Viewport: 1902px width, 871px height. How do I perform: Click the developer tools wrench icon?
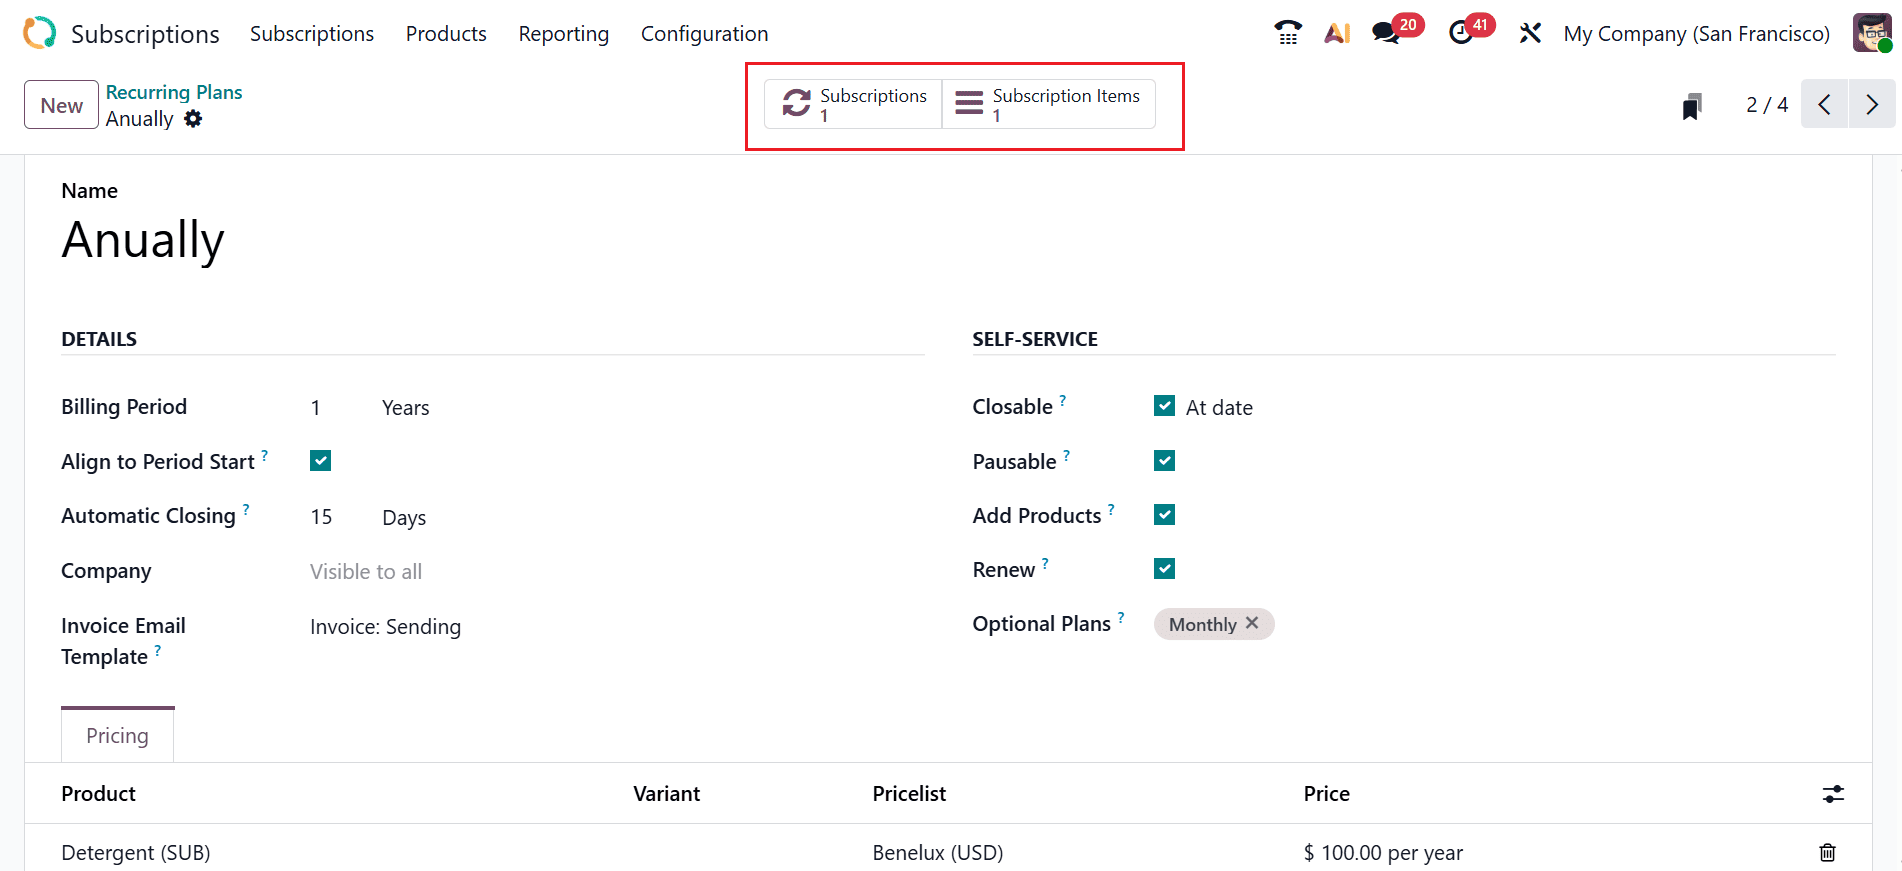pyautogui.click(x=1530, y=33)
